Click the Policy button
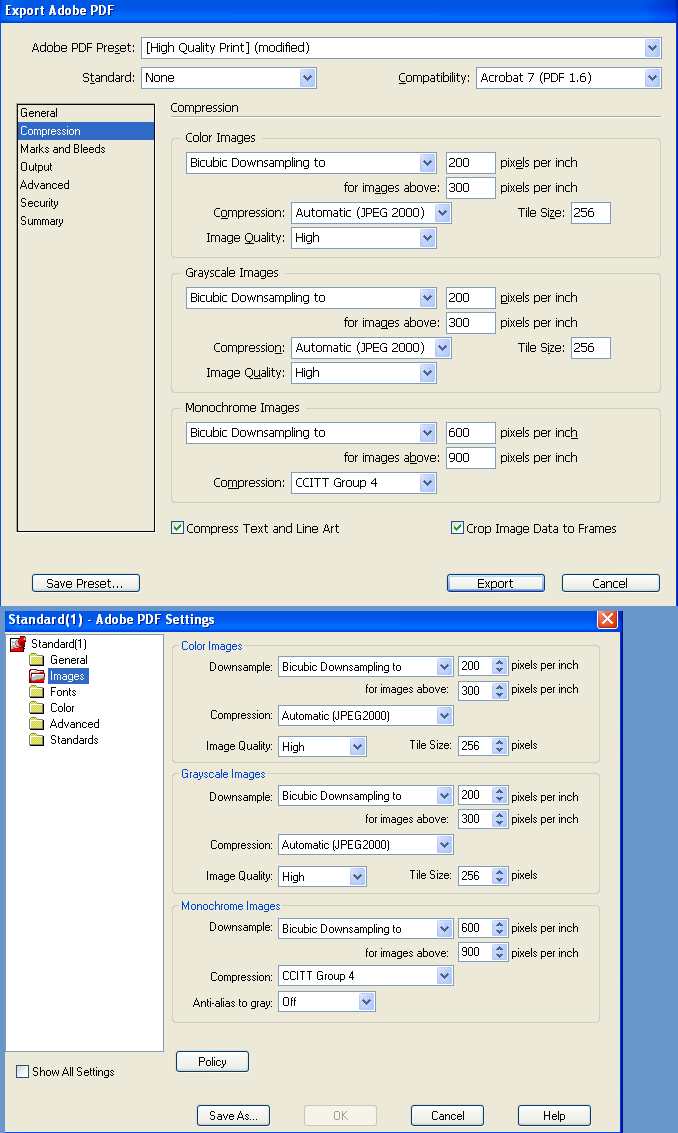This screenshot has width=678, height=1133. click(213, 1061)
